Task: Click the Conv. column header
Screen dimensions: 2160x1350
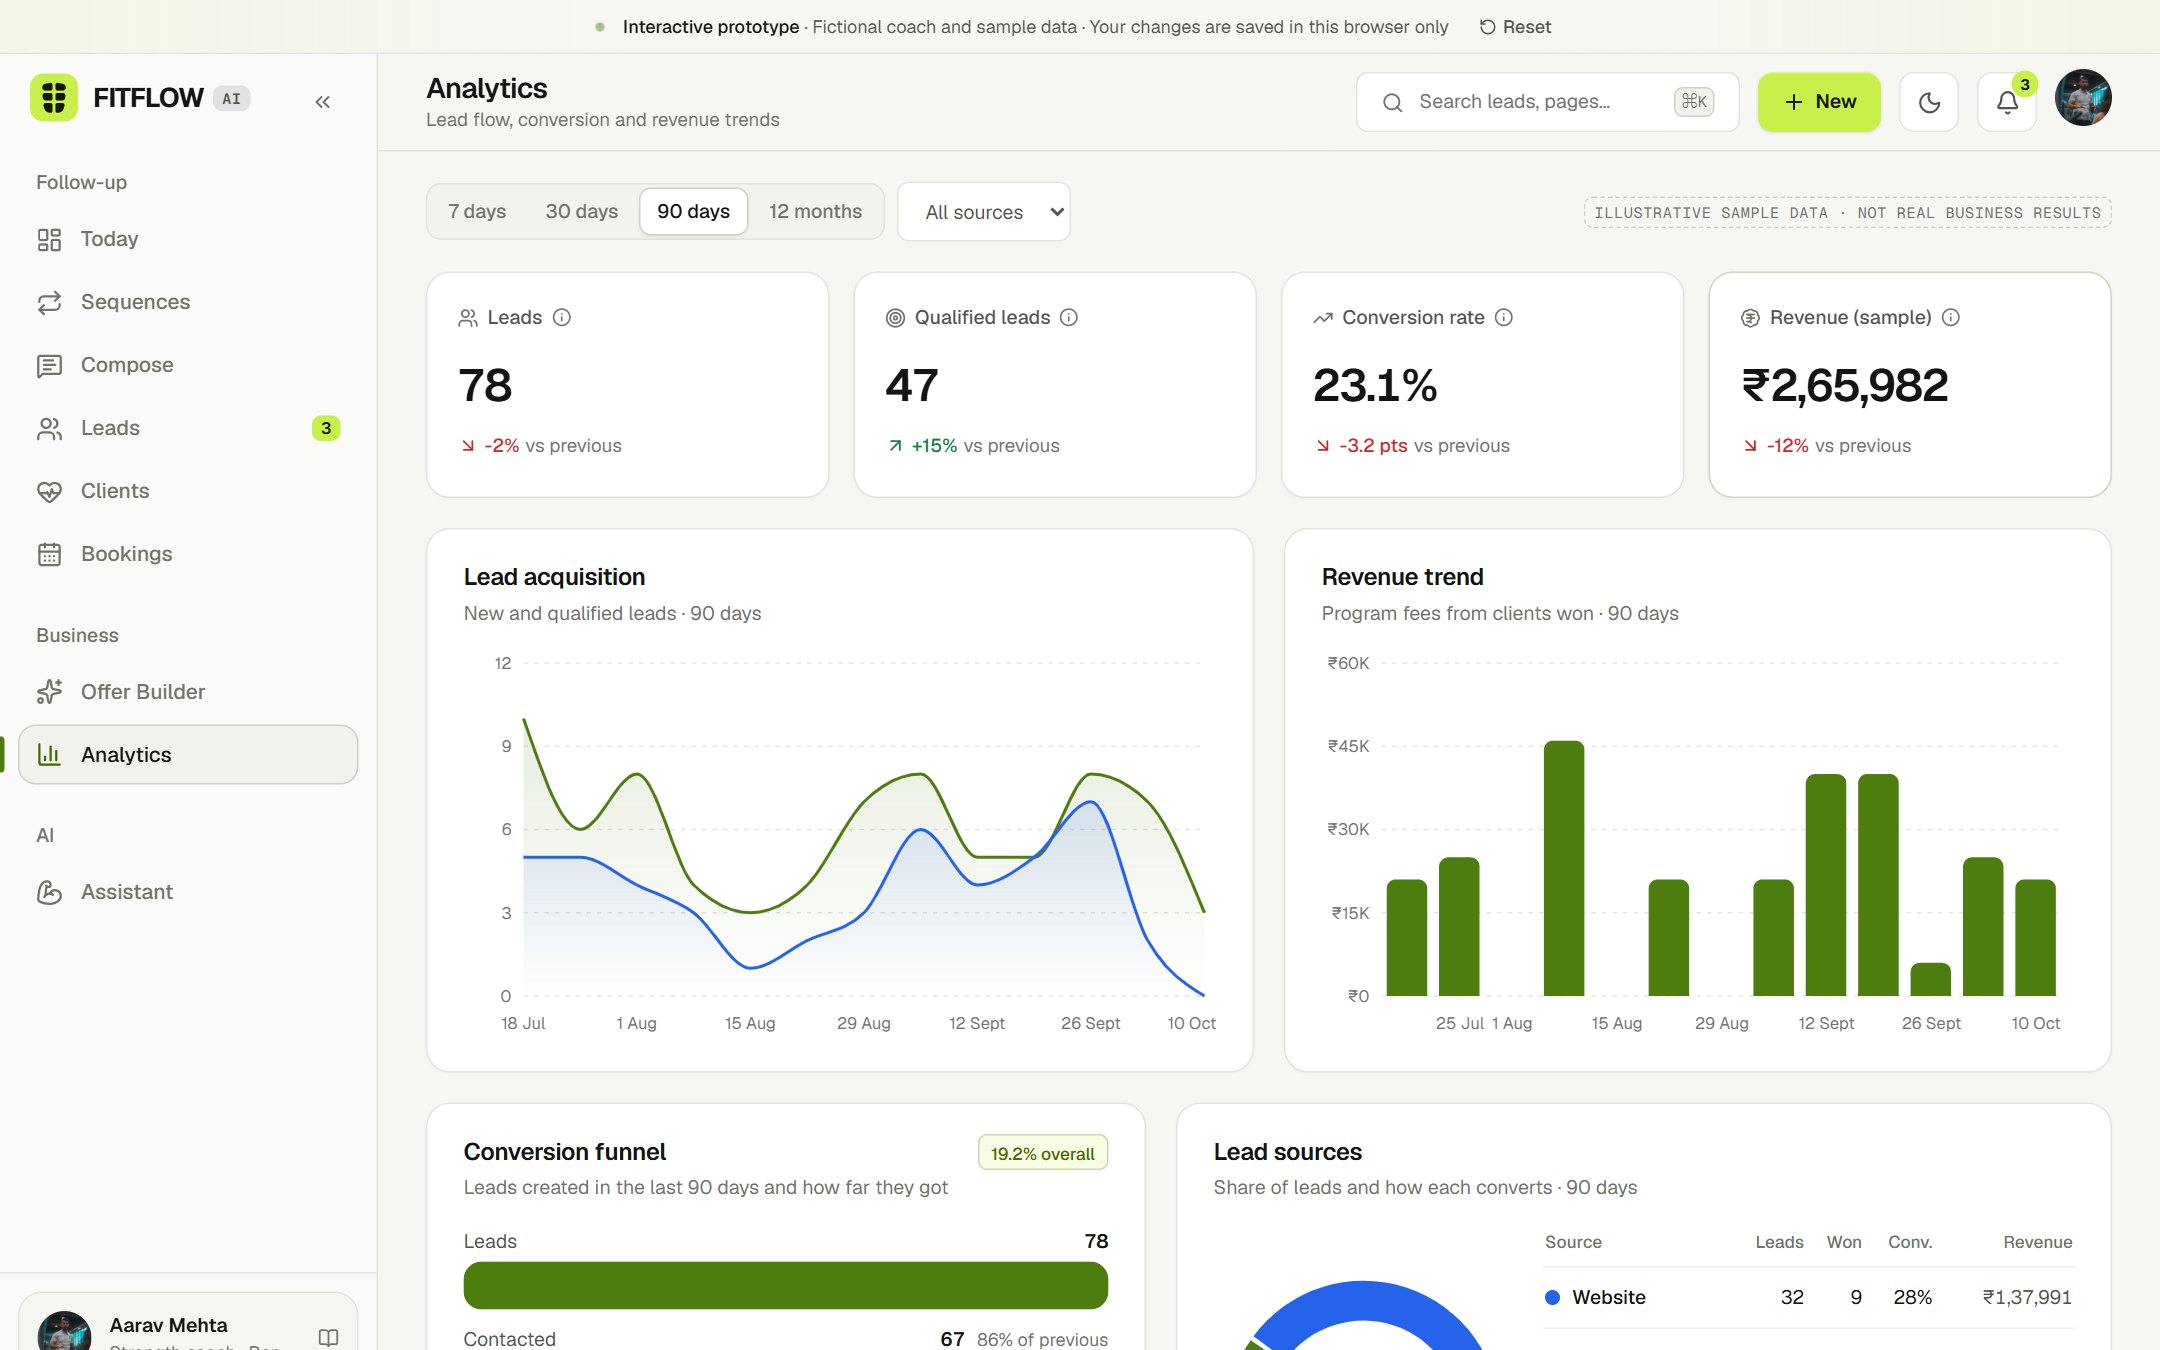Action: coord(1910,1242)
